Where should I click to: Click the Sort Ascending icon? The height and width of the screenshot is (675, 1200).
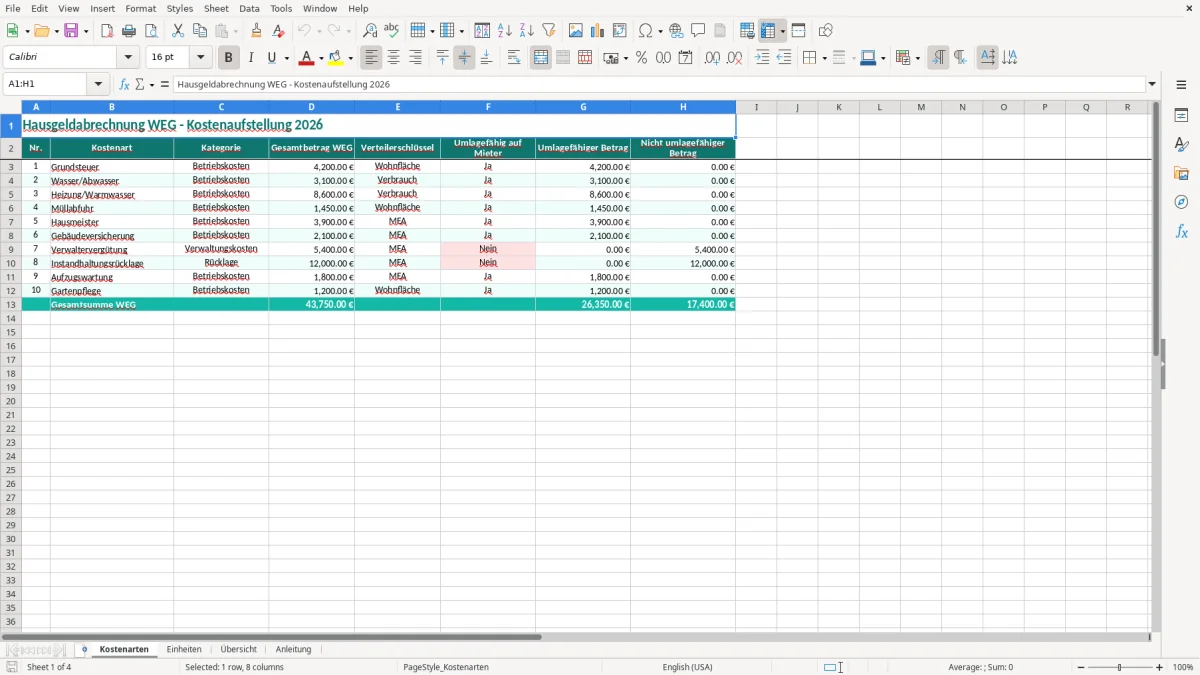coord(505,31)
